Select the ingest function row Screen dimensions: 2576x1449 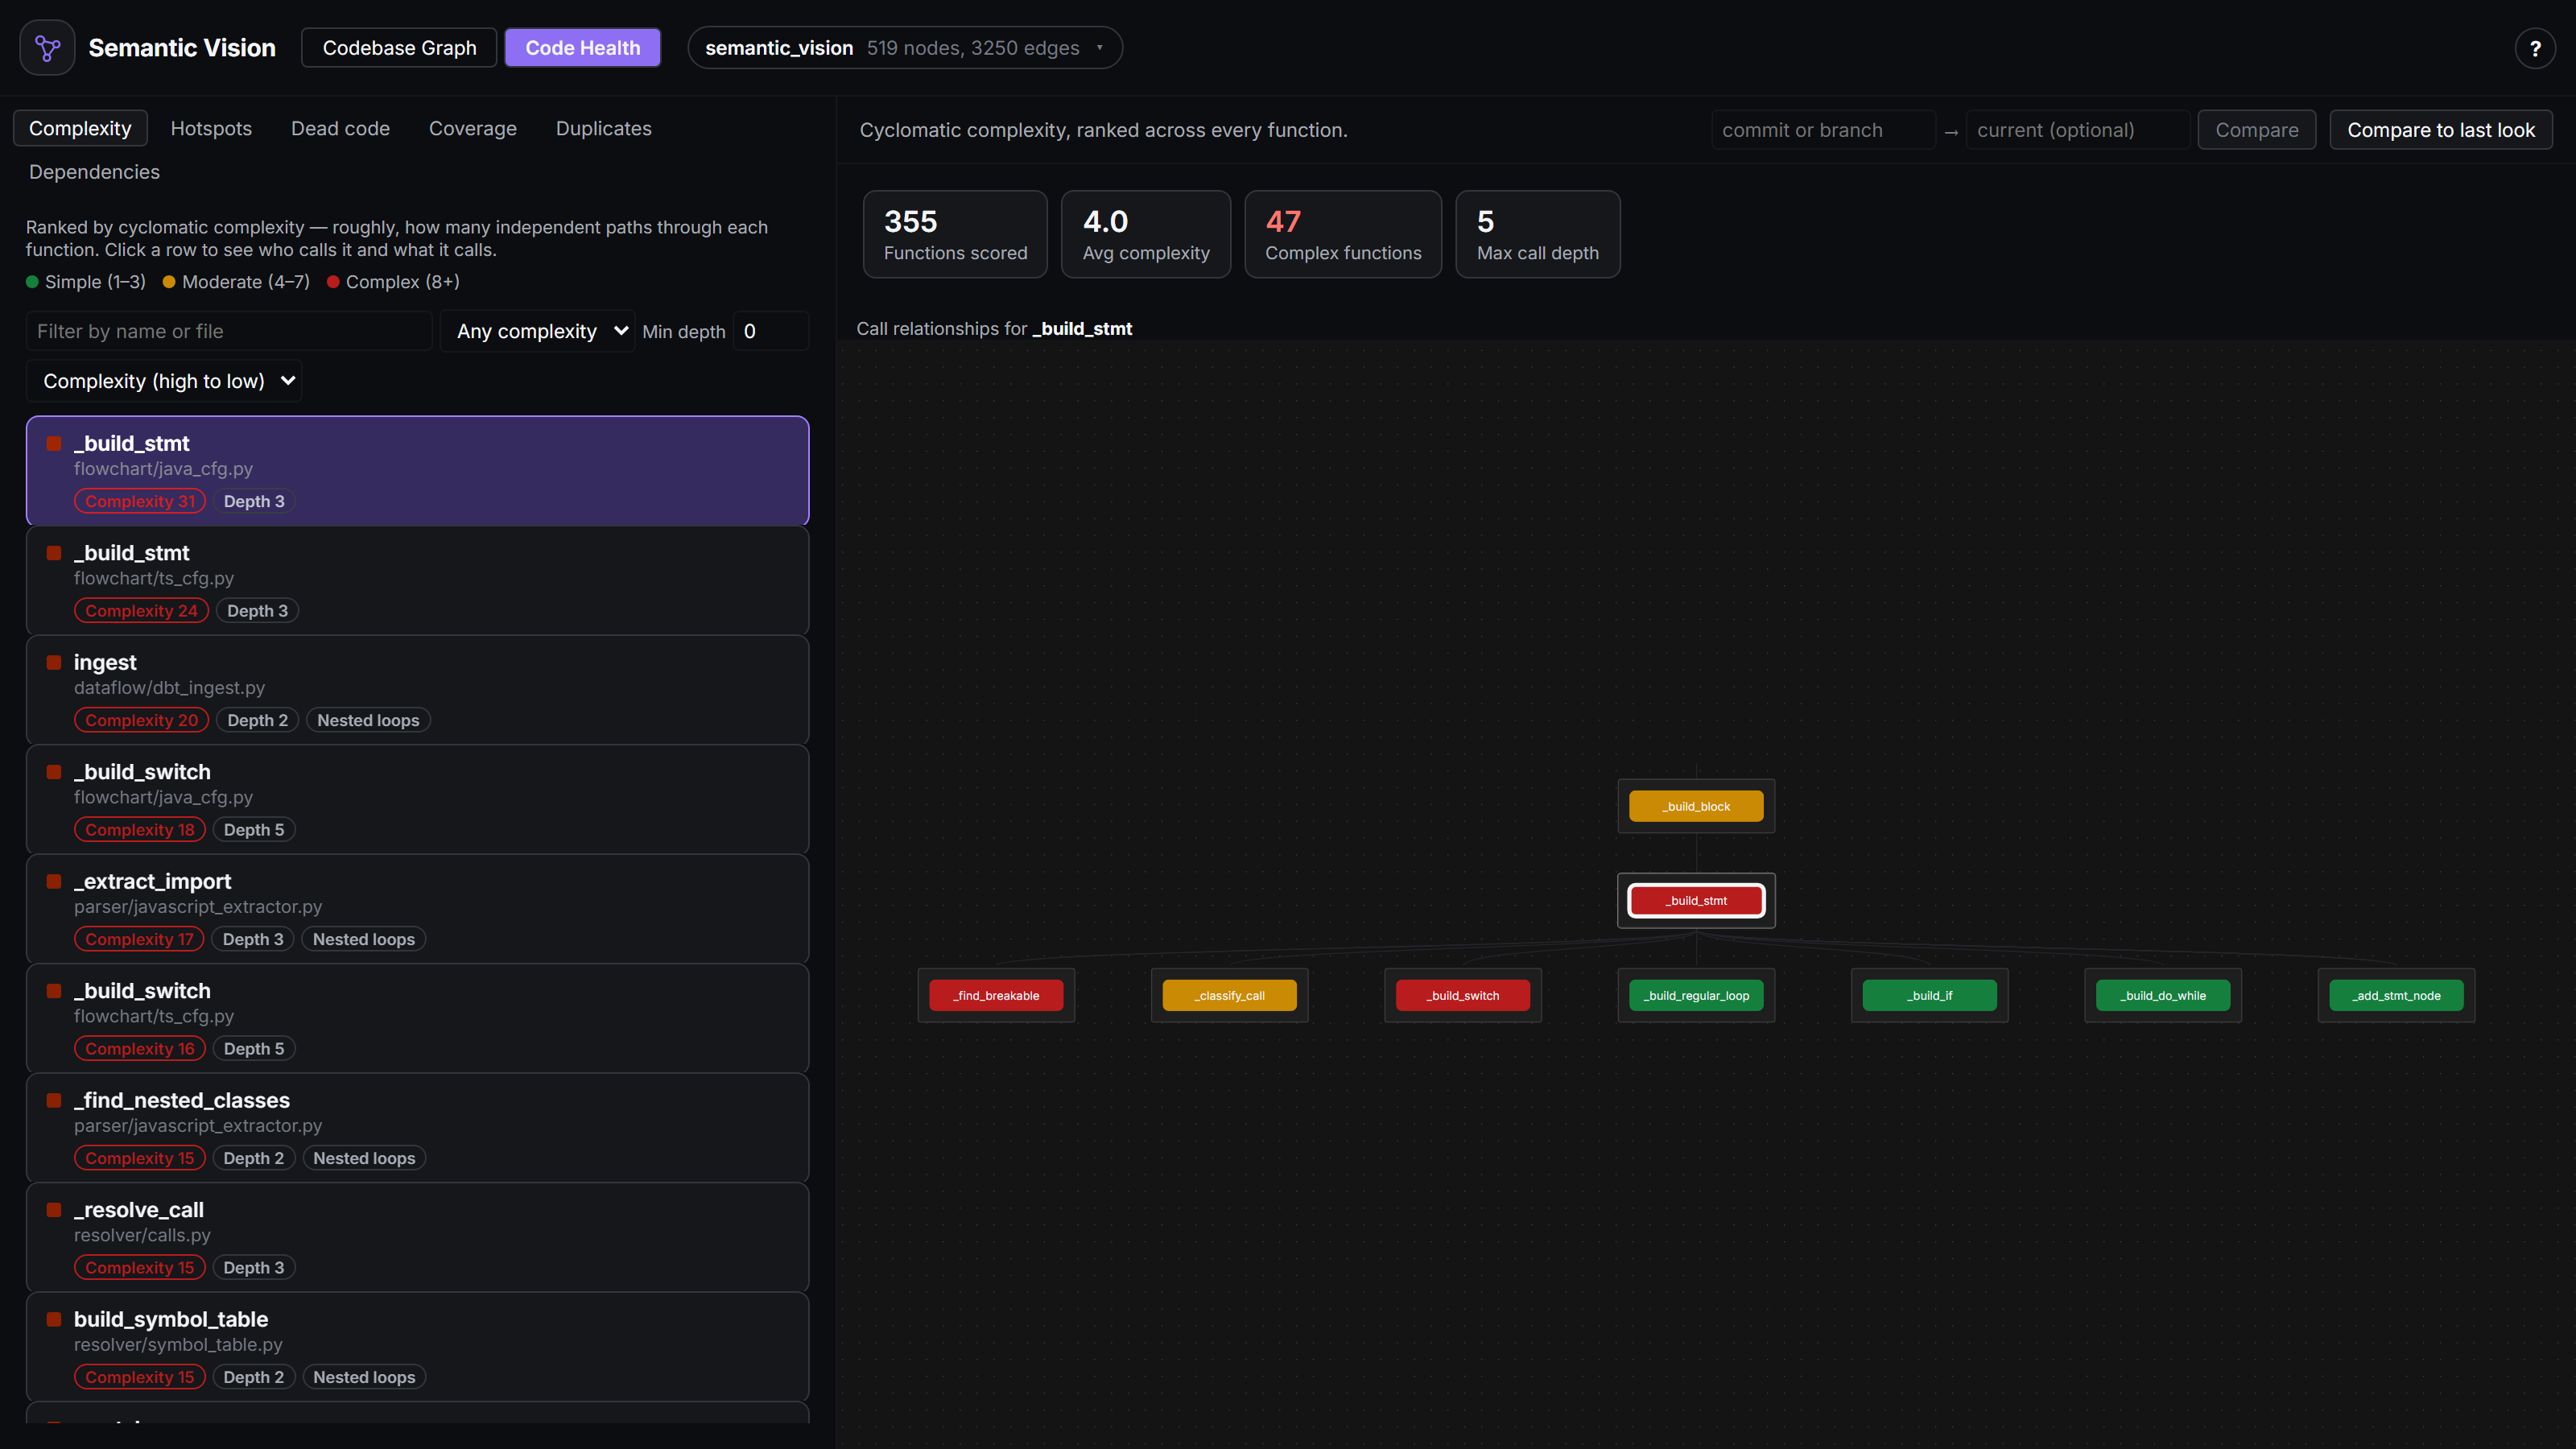click(x=417, y=690)
